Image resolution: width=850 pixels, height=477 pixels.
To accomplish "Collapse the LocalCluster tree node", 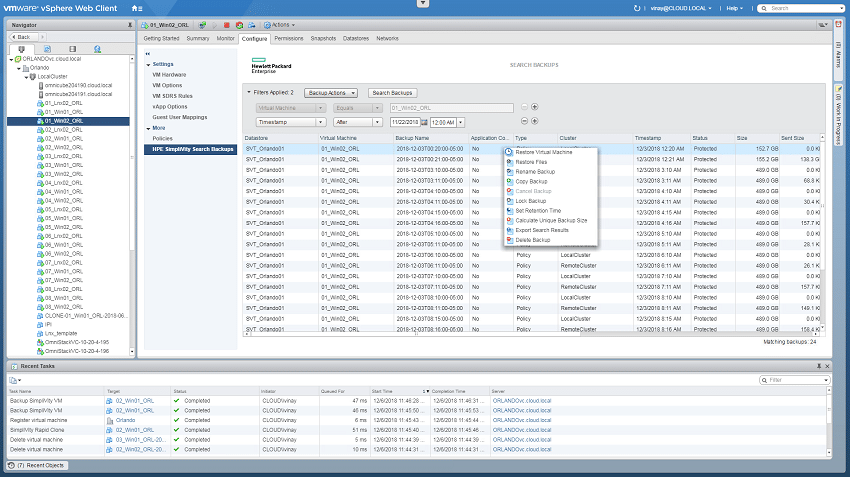I will 26,77.
